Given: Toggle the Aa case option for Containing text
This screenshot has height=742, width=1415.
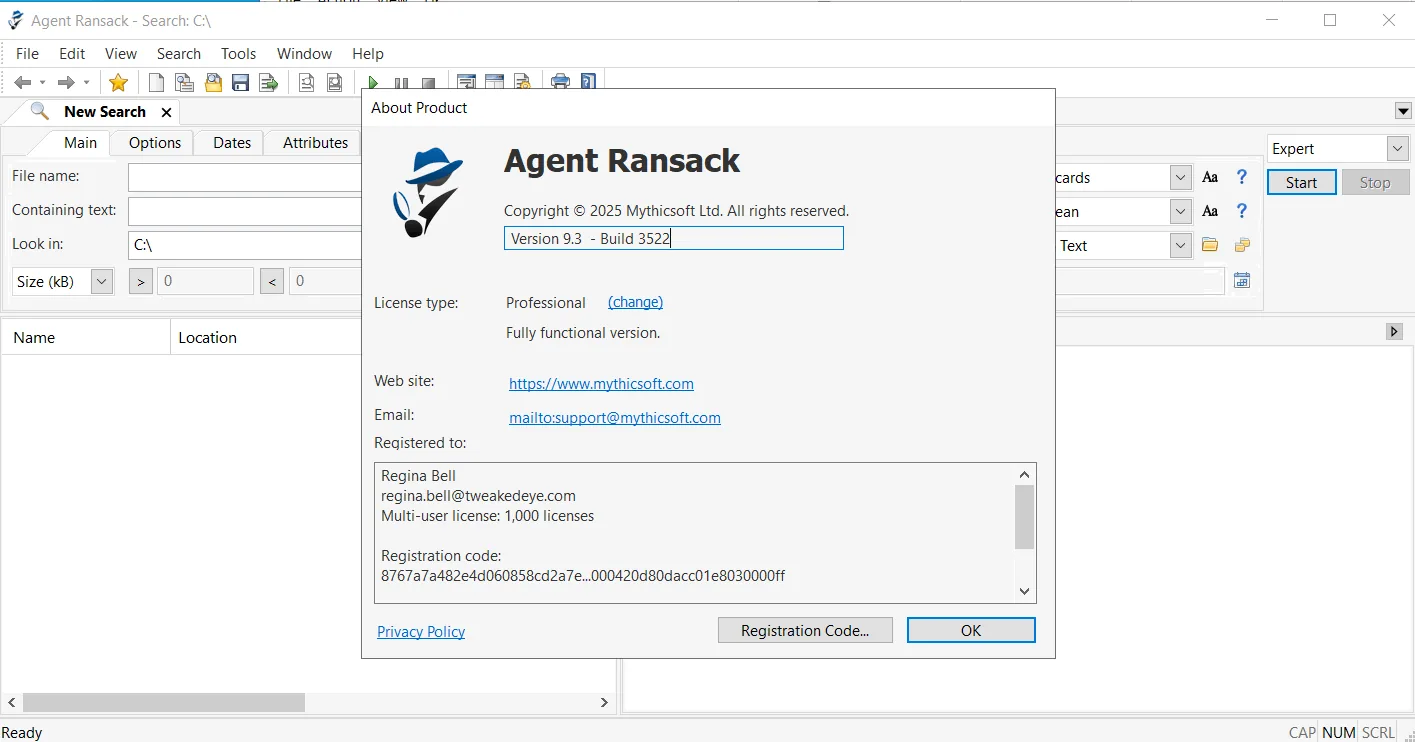Looking at the screenshot, I should click(x=1210, y=211).
